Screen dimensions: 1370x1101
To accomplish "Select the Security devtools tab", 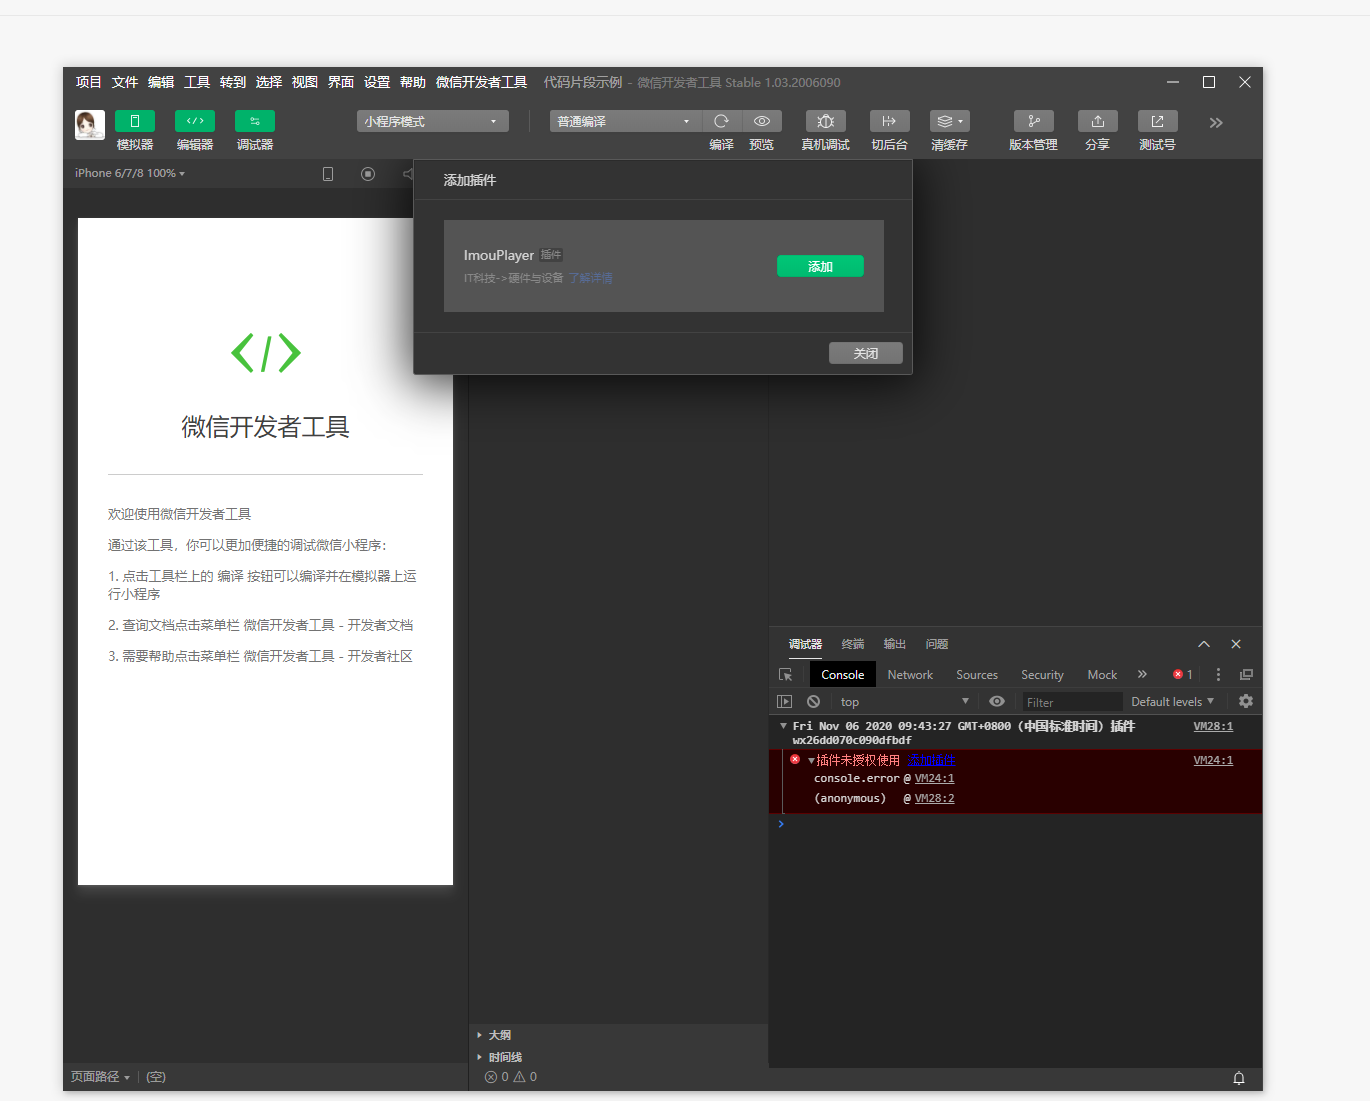I will pos(1042,675).
